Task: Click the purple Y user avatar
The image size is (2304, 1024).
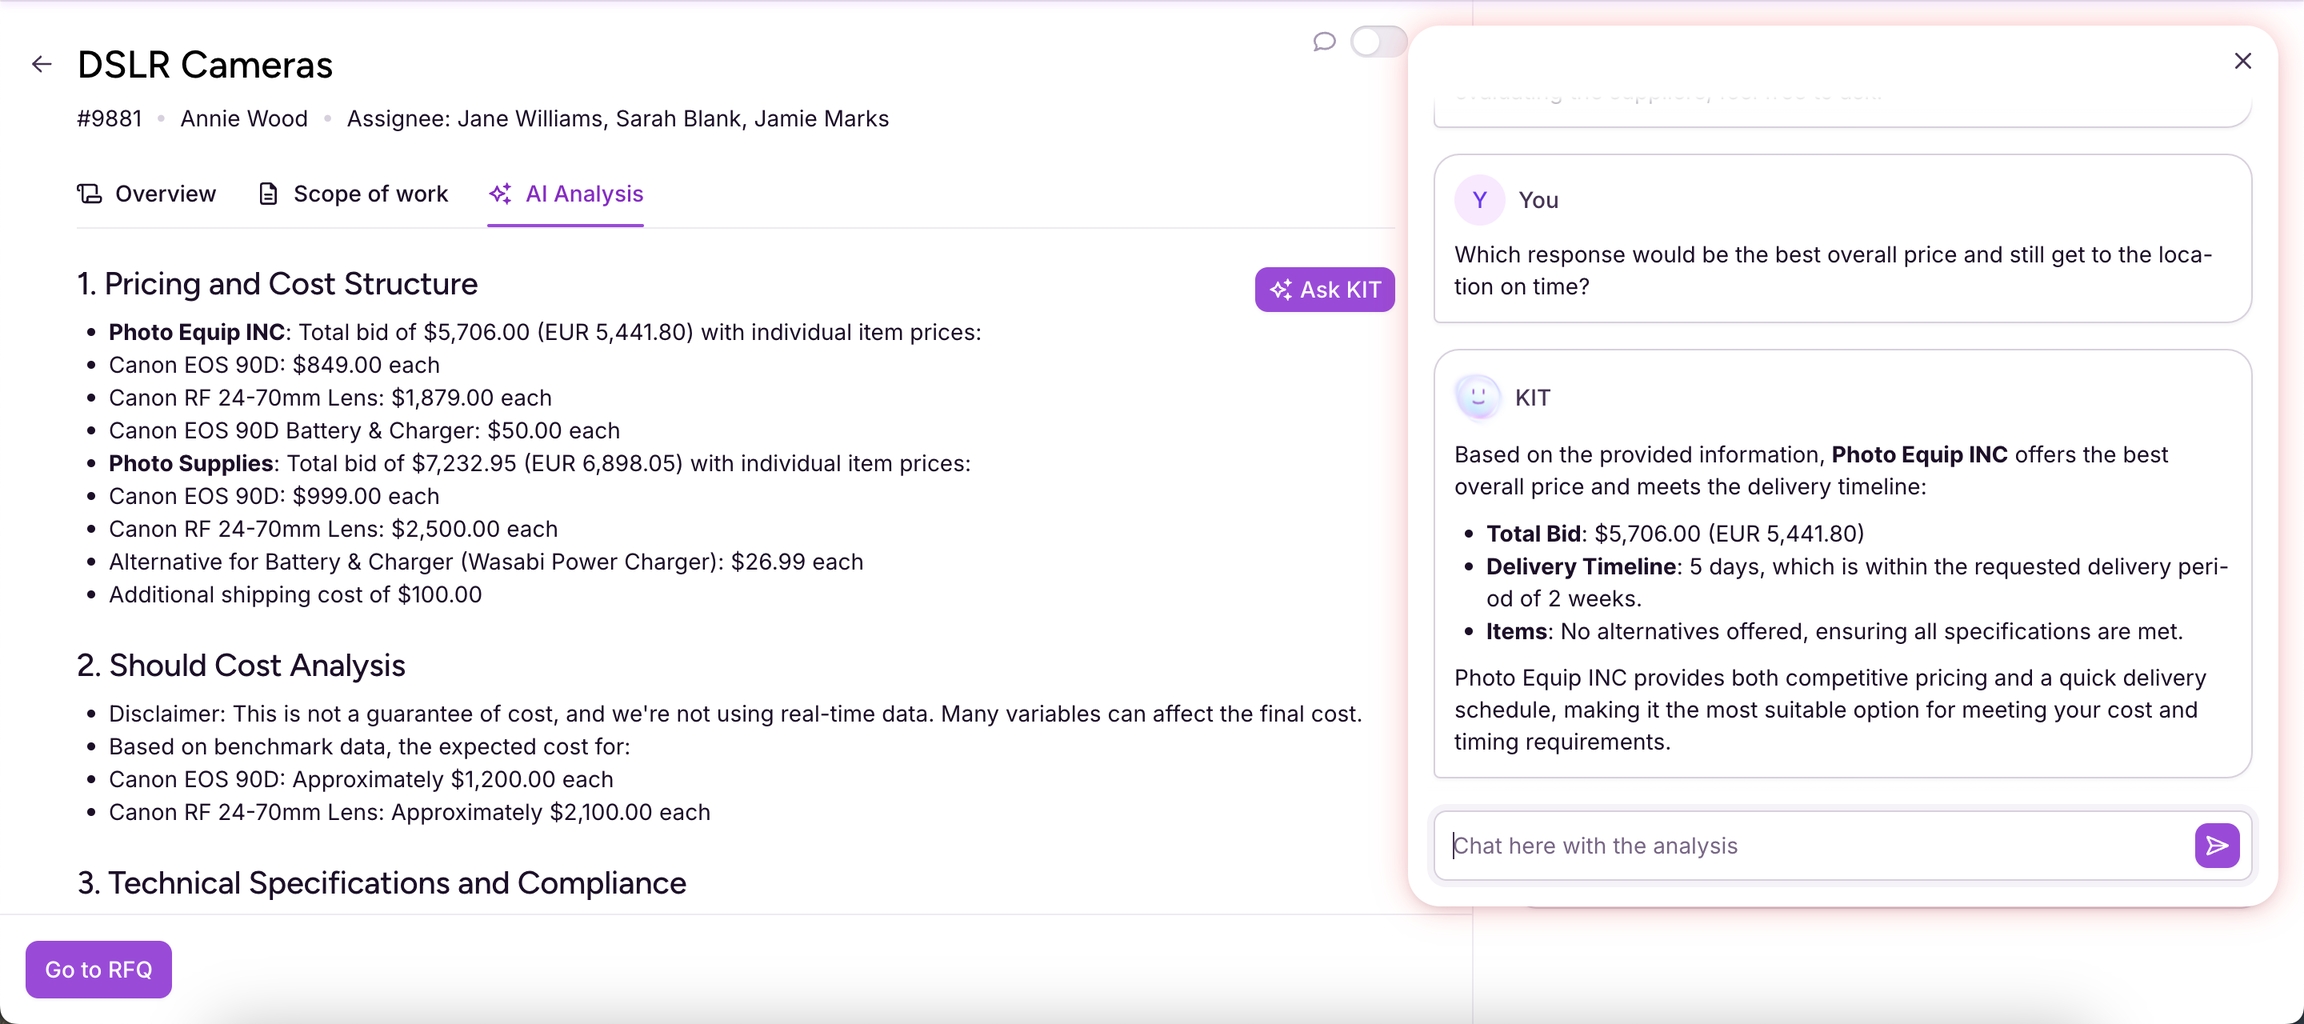Action: point(1479,200)
